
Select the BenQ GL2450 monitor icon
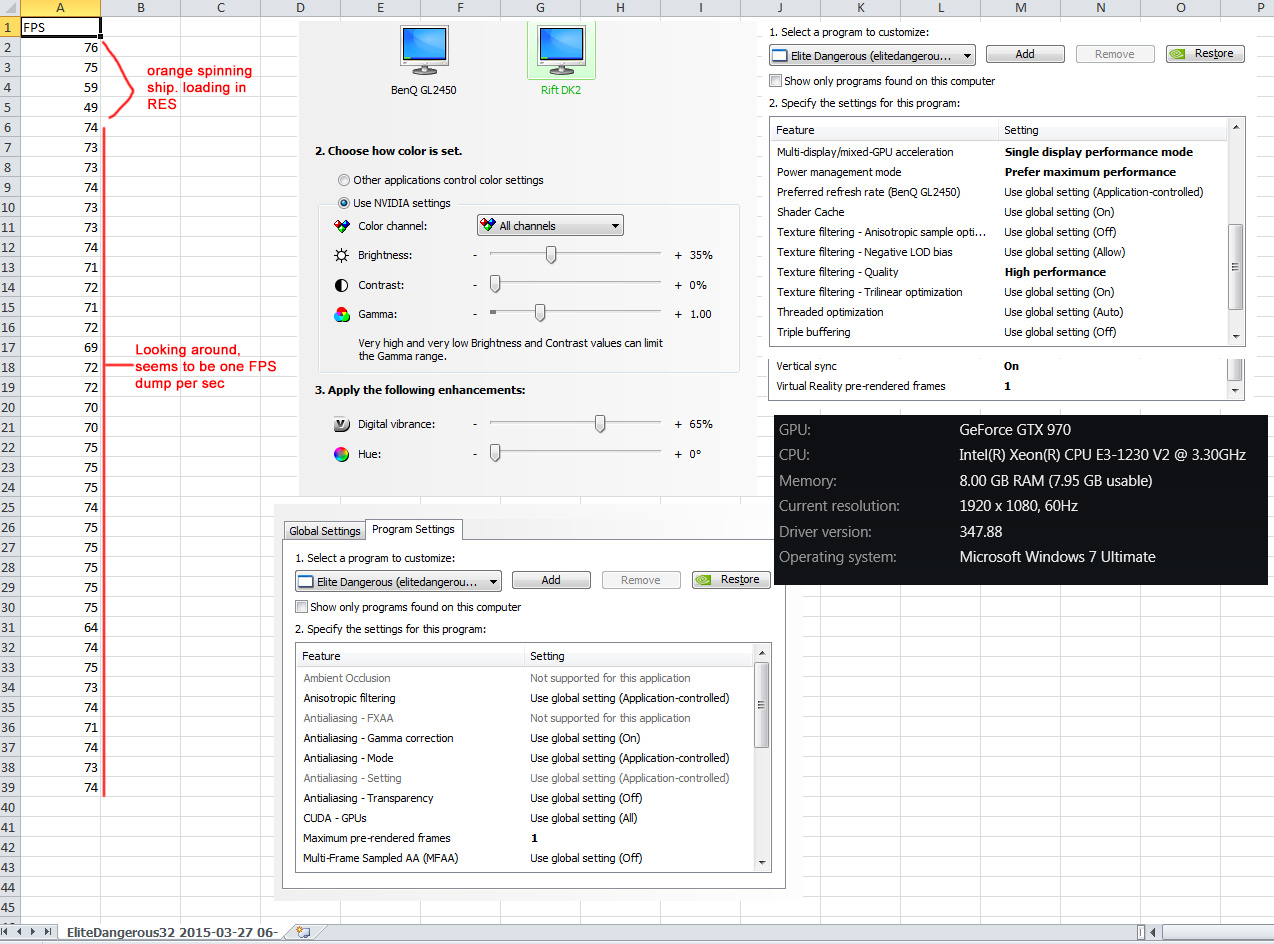pos(424,48)
